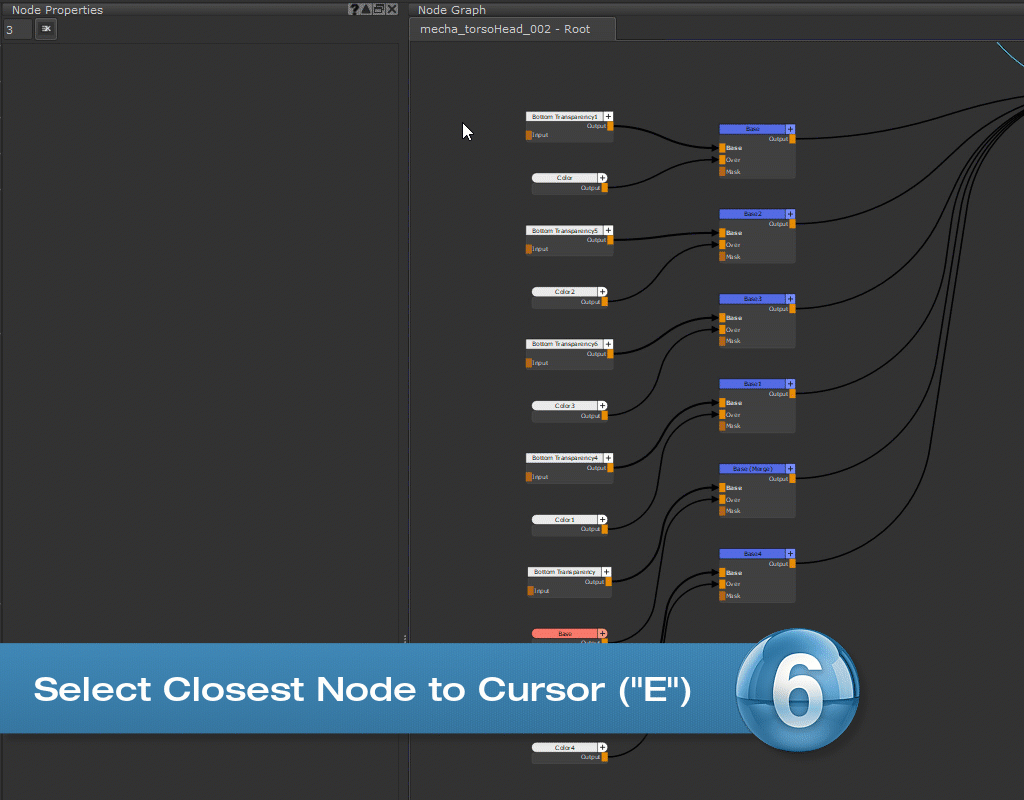Click the triangle icon in Node Properties header
The height and width of the screenshot is (800, 1024).
tap(366, 9)
